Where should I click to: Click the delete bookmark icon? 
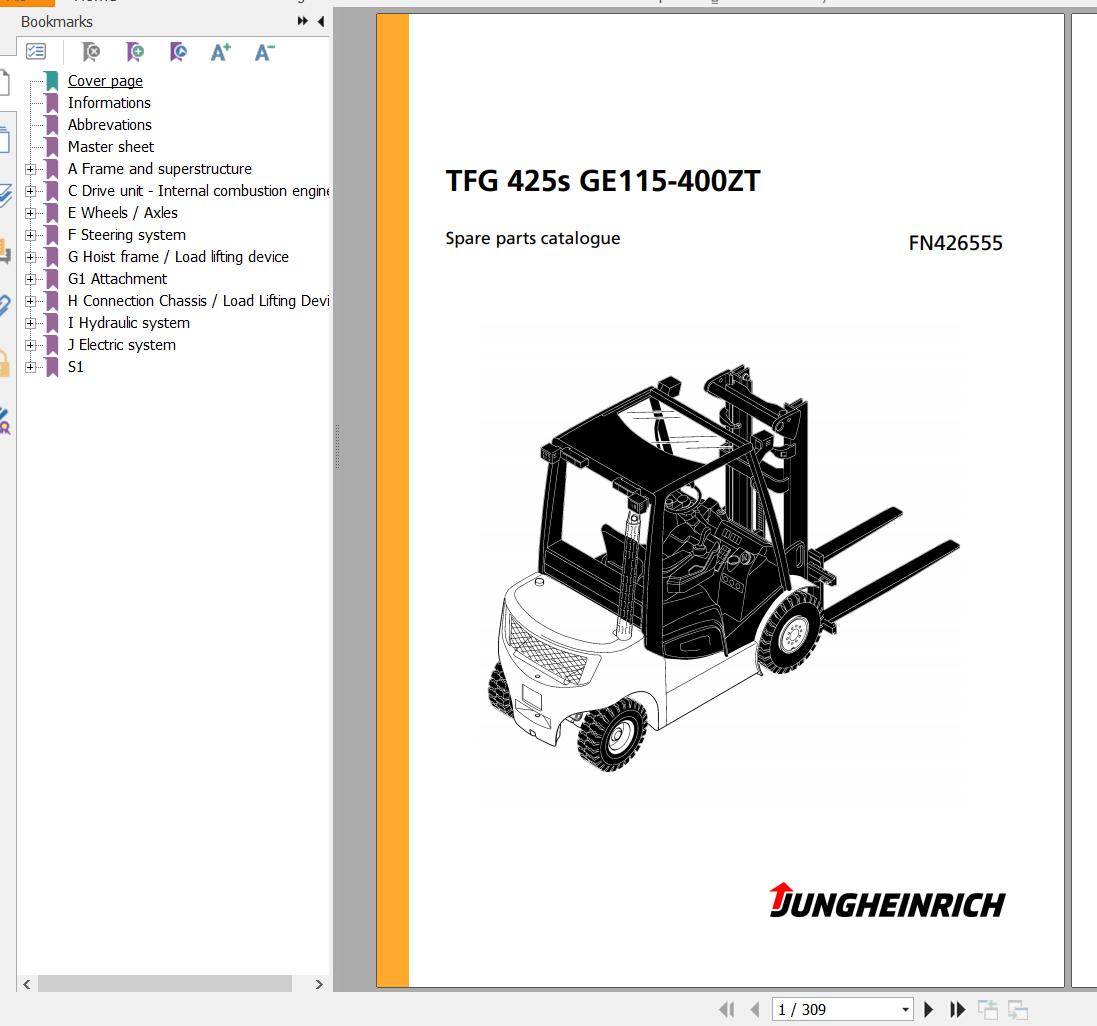[x=91, y=52]
